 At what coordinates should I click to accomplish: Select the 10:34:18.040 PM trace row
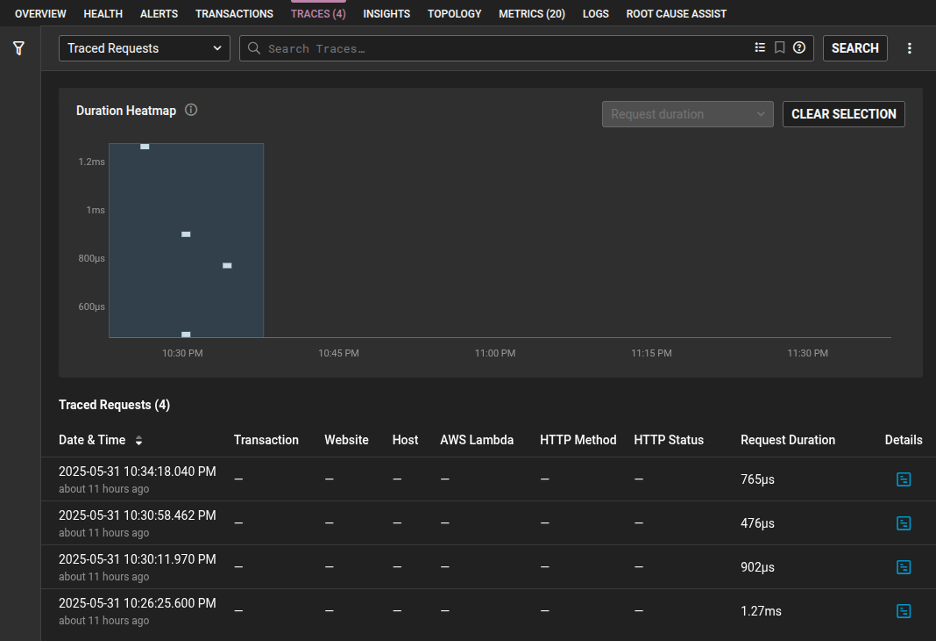tap(488, 480)
